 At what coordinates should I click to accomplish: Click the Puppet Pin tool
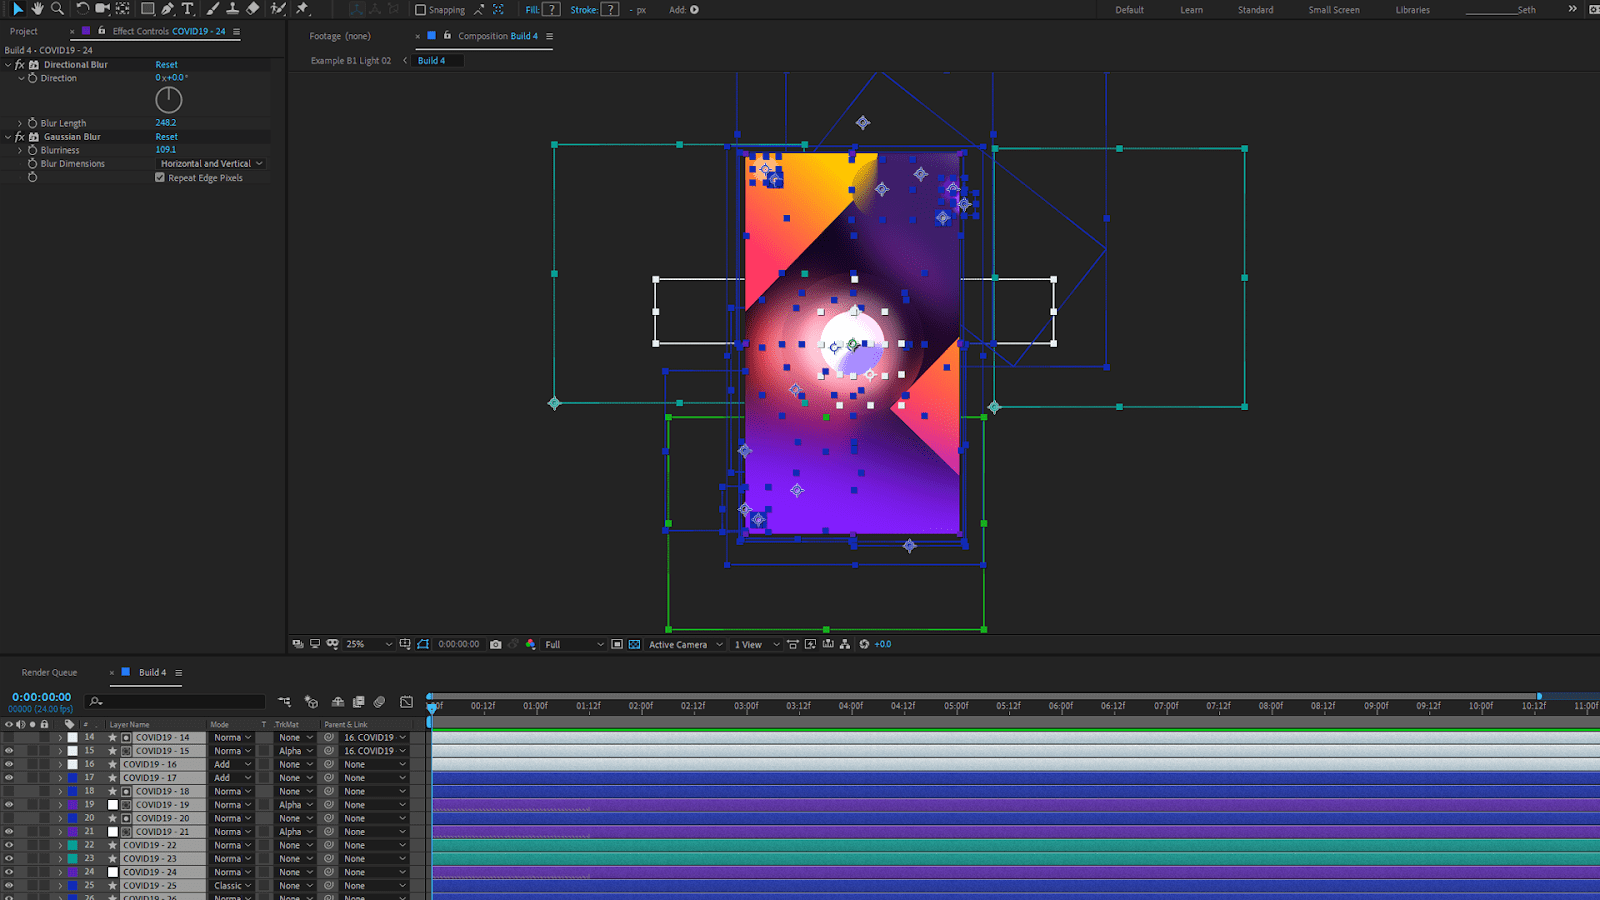[x=302, y=9]
